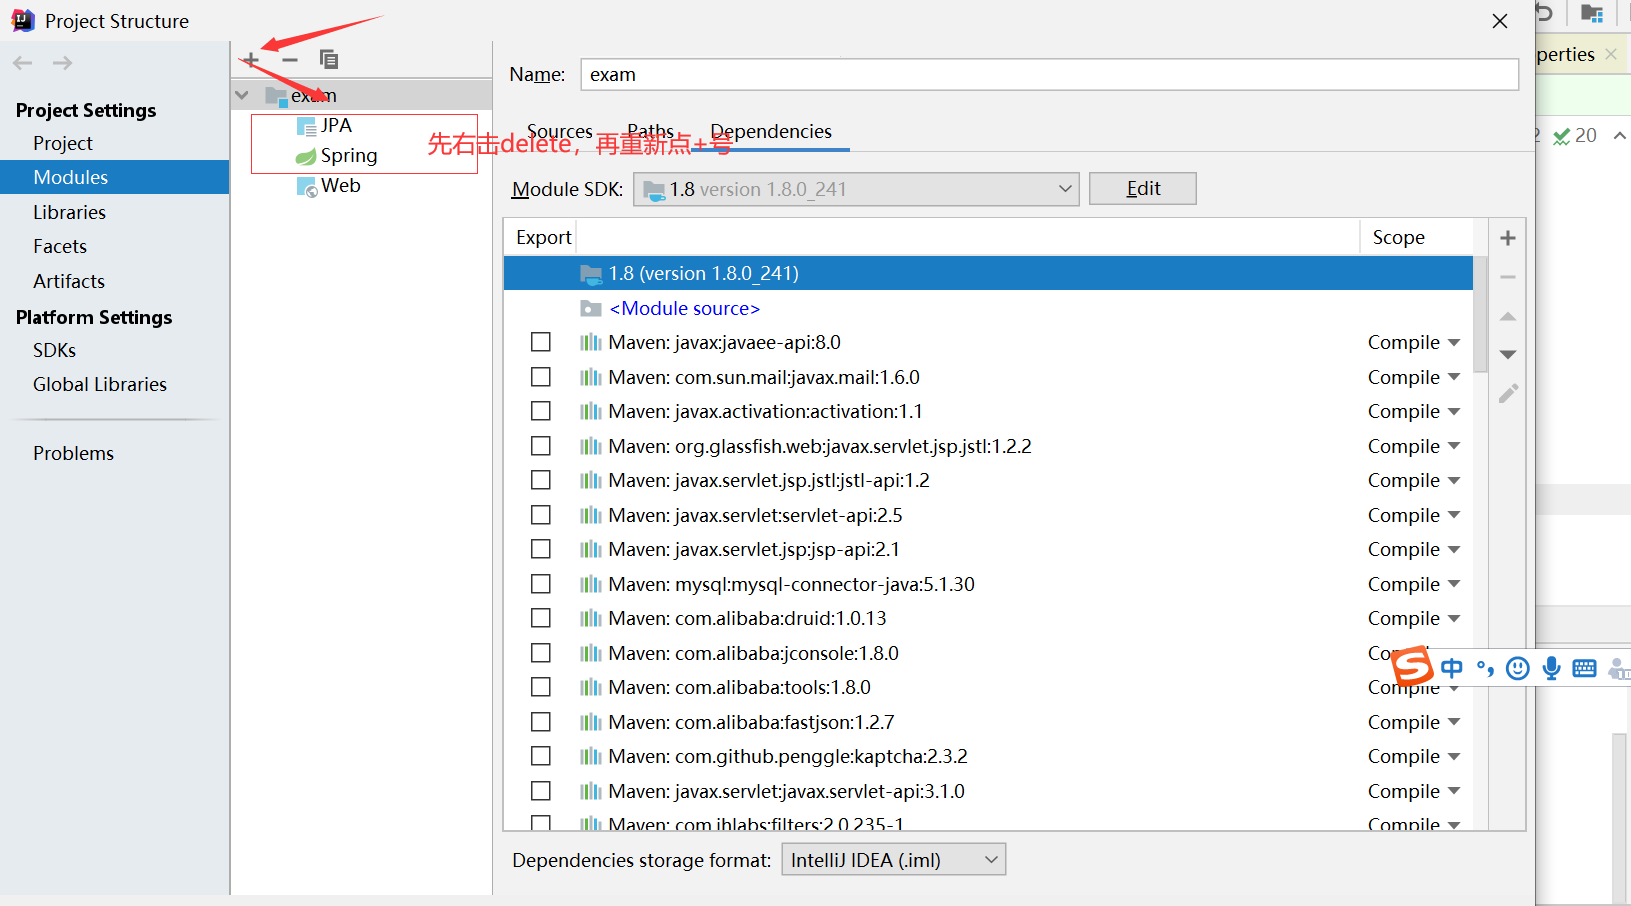
Task: Open the Sogou soft keyboard icon
Action: pos(1584,668)
